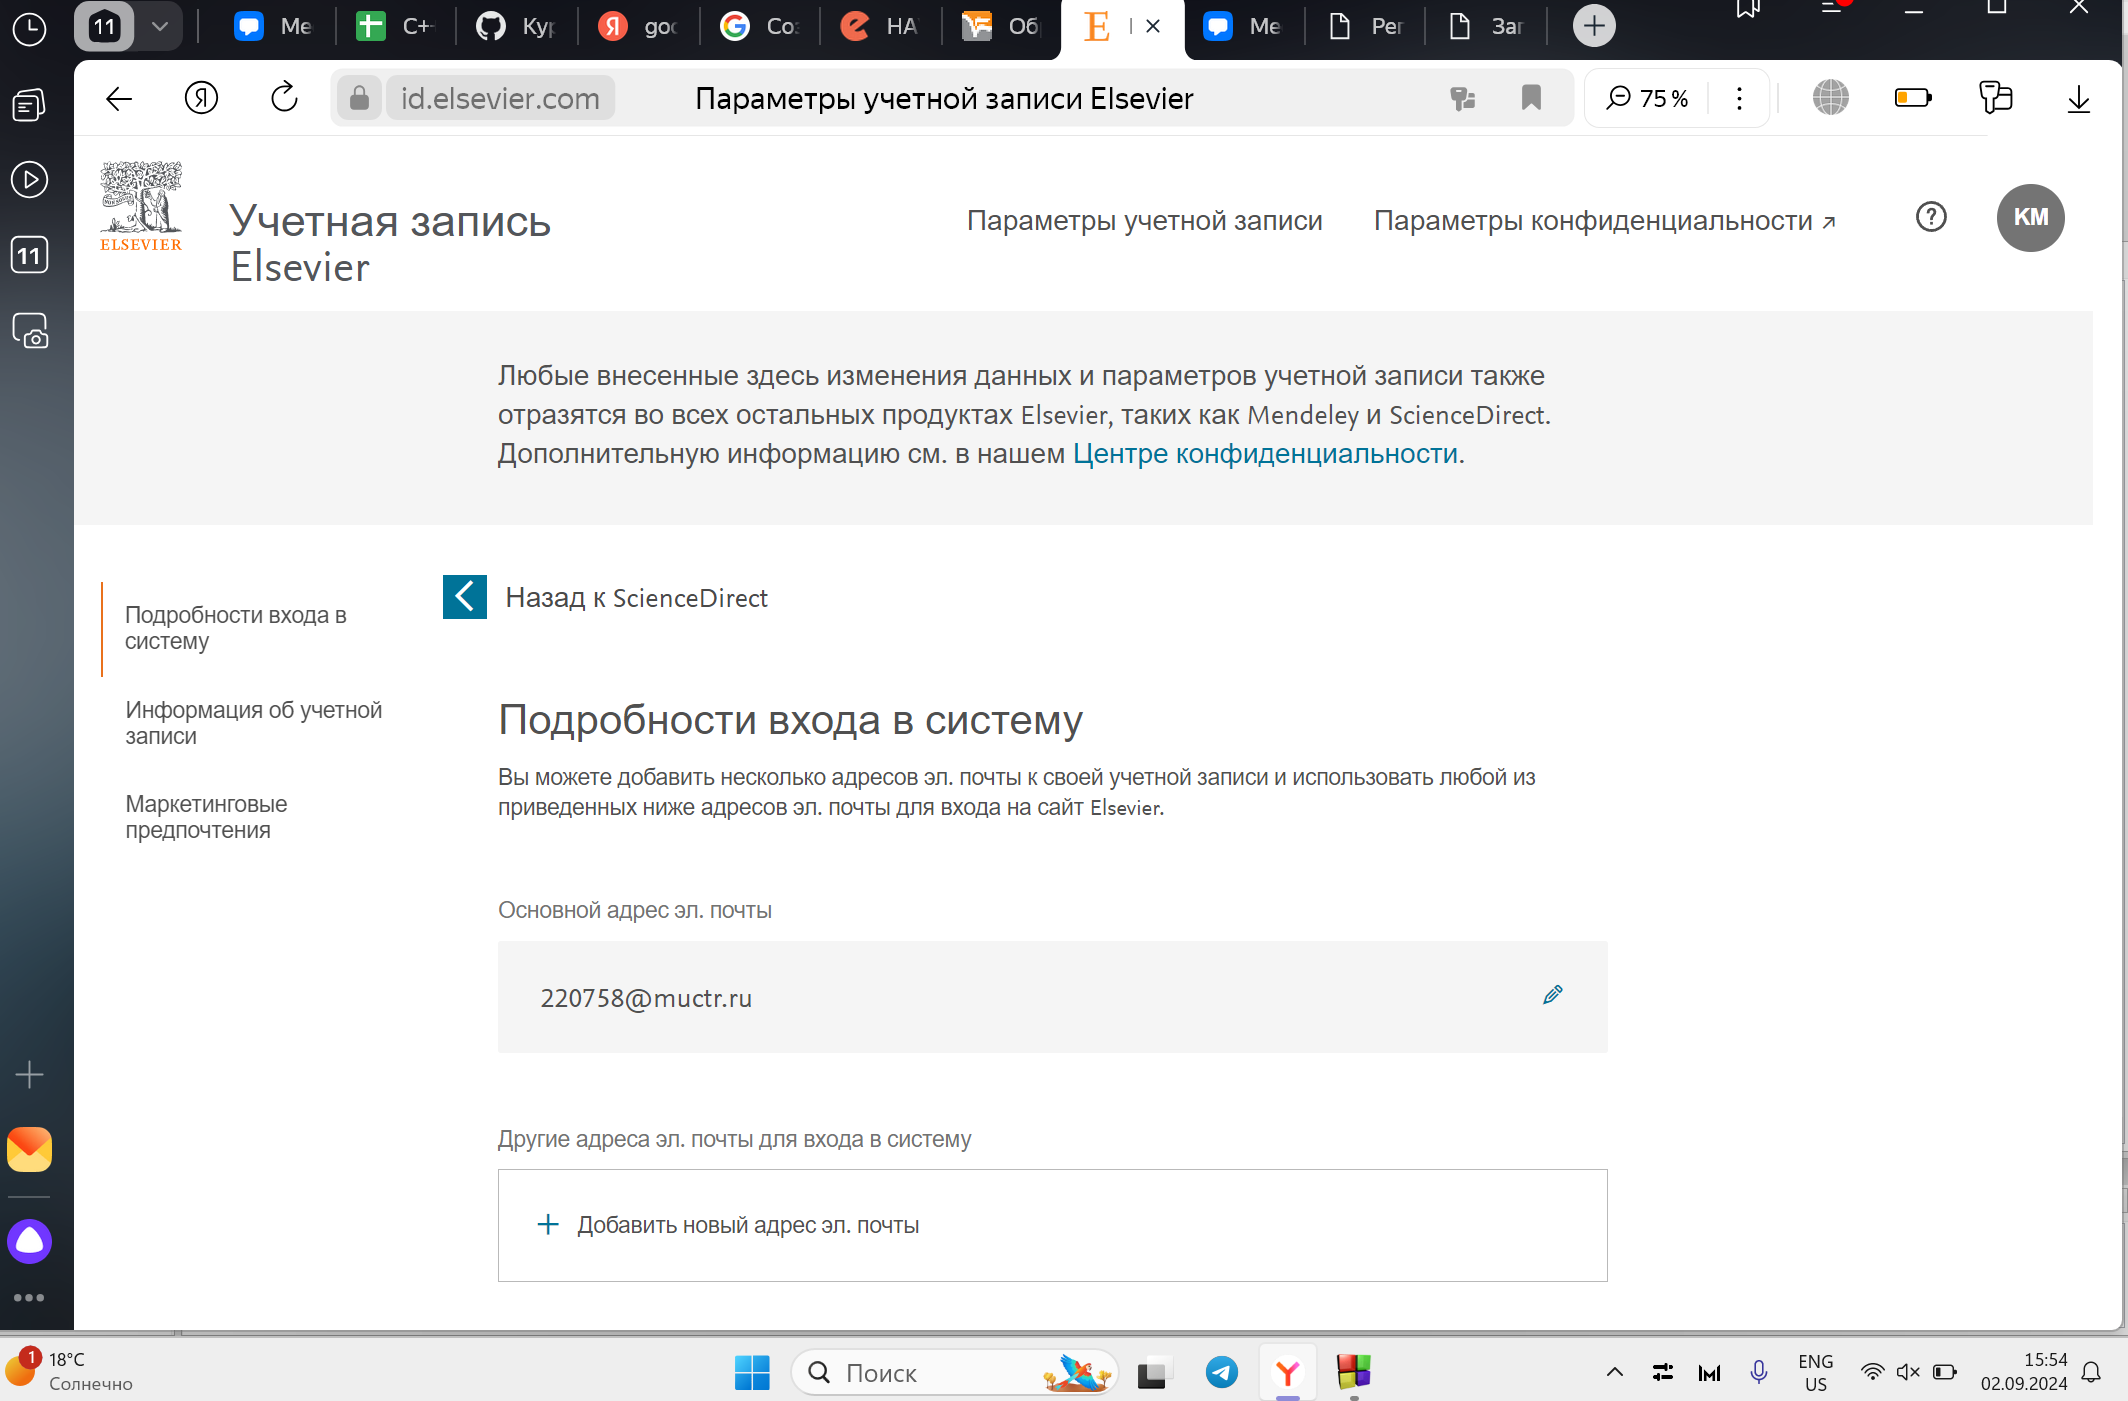Open the sidebar screenshot camera icon
Image resolution: width=2128 pixels, height=1401 pixels.
[30, 331]
